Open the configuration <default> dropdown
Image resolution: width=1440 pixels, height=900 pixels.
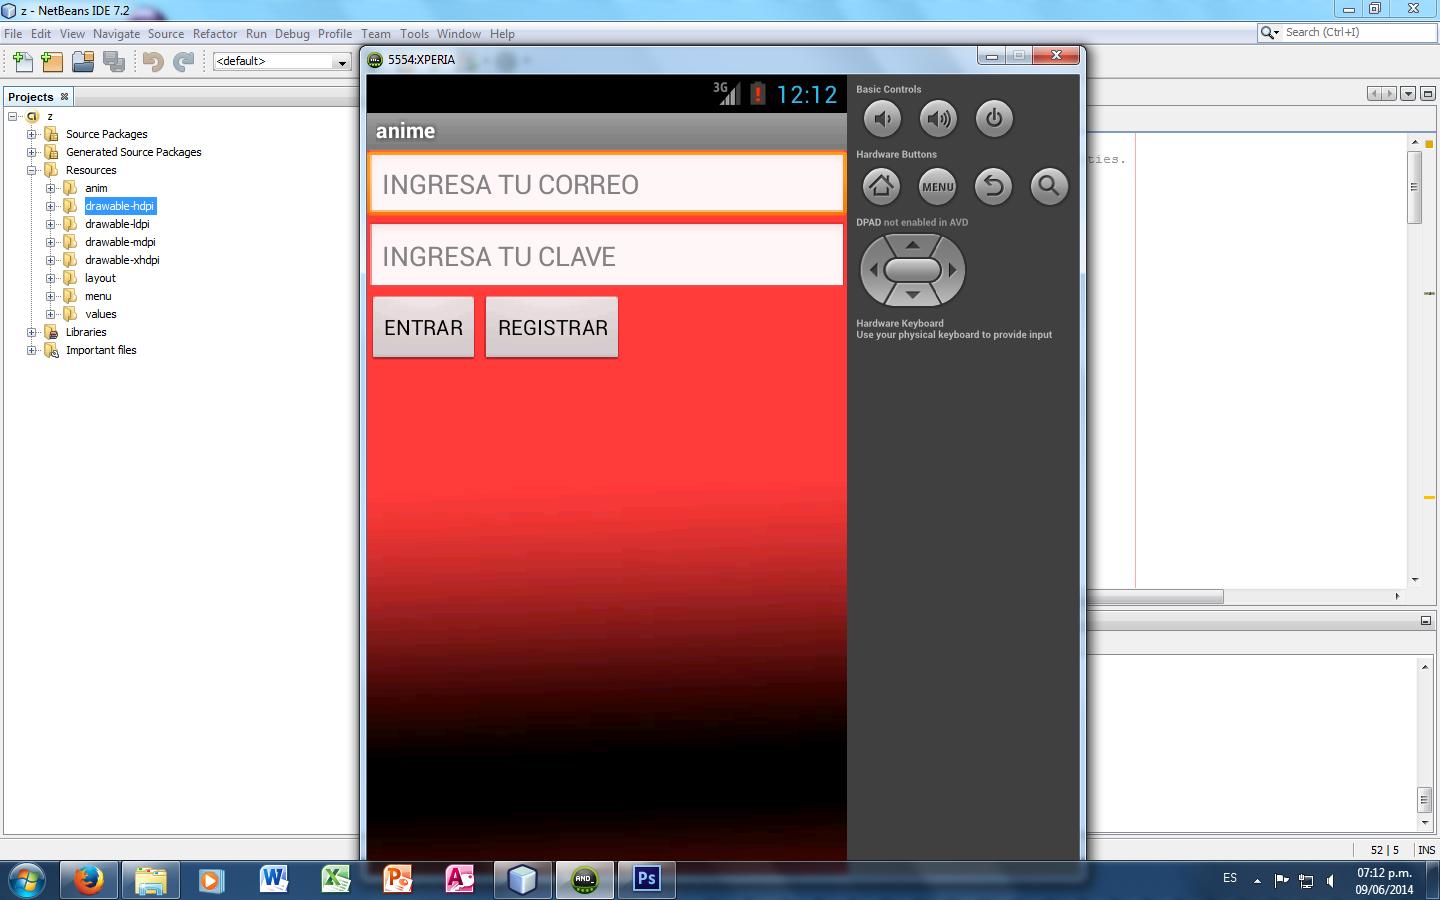click(x=281, y=62)
